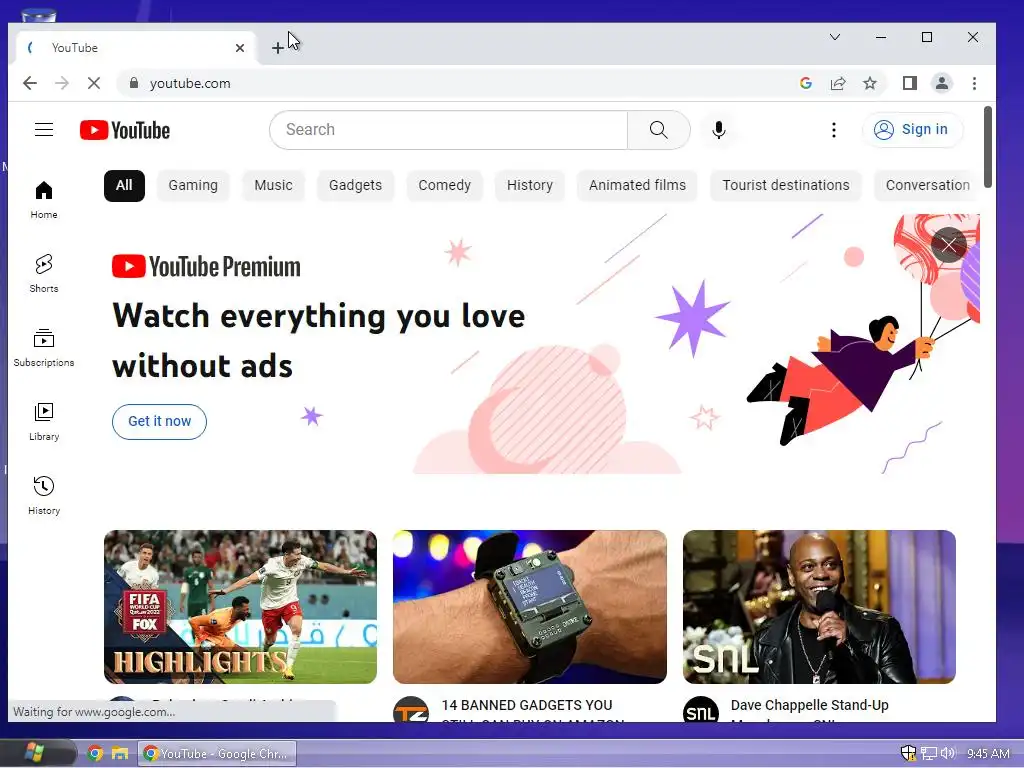Click browser back arrow
The height and width of the screenshot is (768, 1024).
click(29, 83)
